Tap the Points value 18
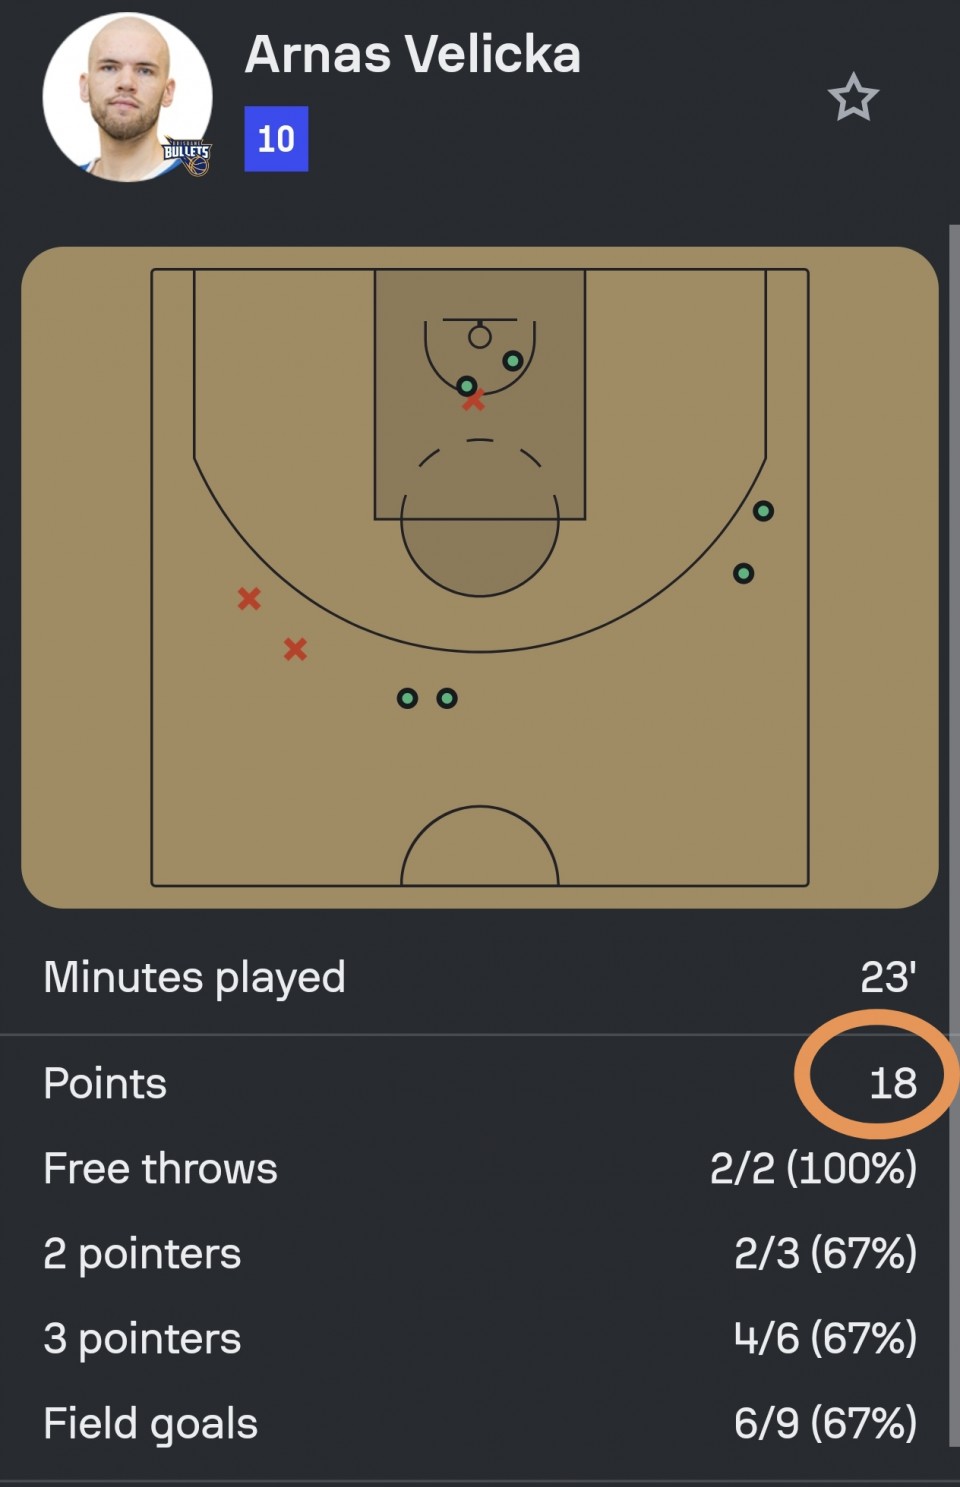960x1487 pixels. [893, 1083]
